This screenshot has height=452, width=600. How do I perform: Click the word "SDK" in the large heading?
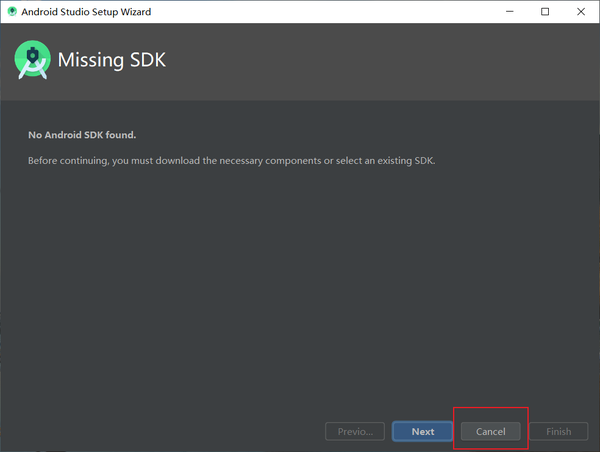146,60
